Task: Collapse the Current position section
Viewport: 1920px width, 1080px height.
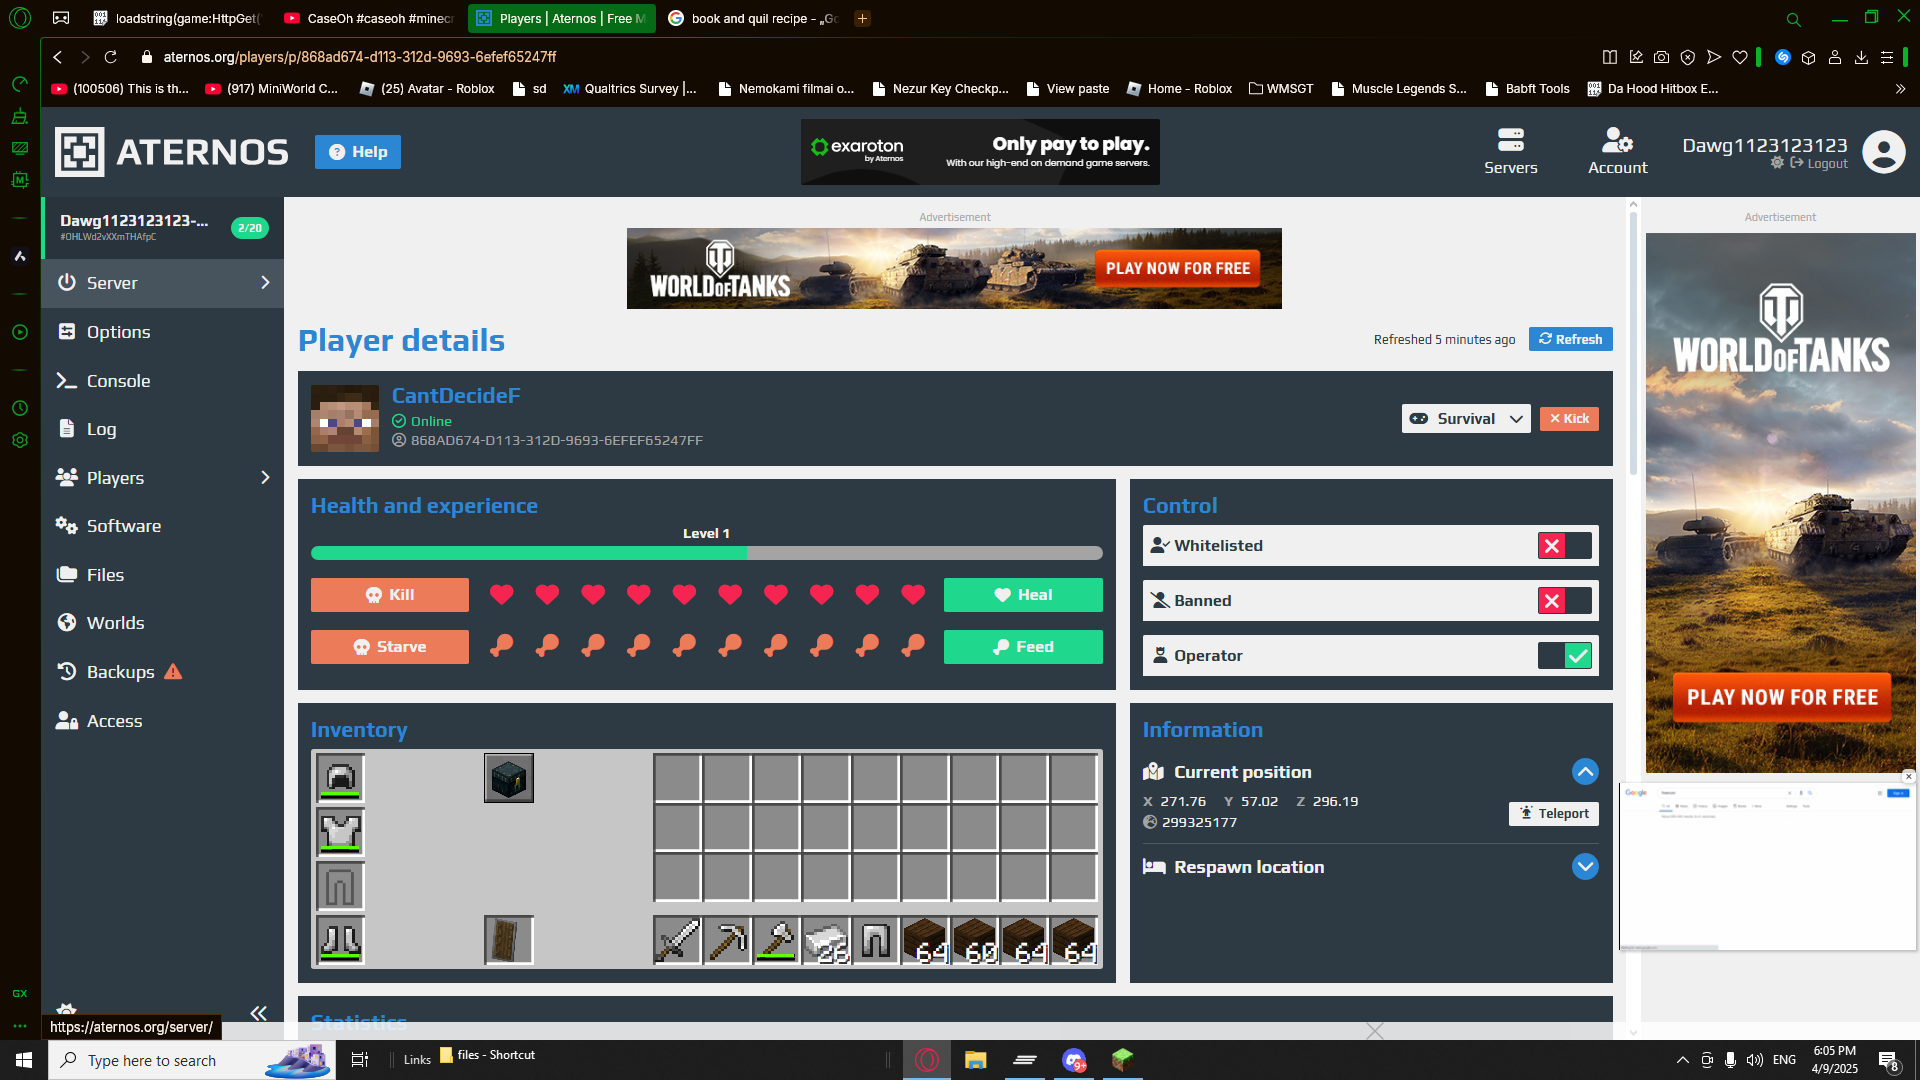Action: pyautogui.click(x=1585, y=772)
